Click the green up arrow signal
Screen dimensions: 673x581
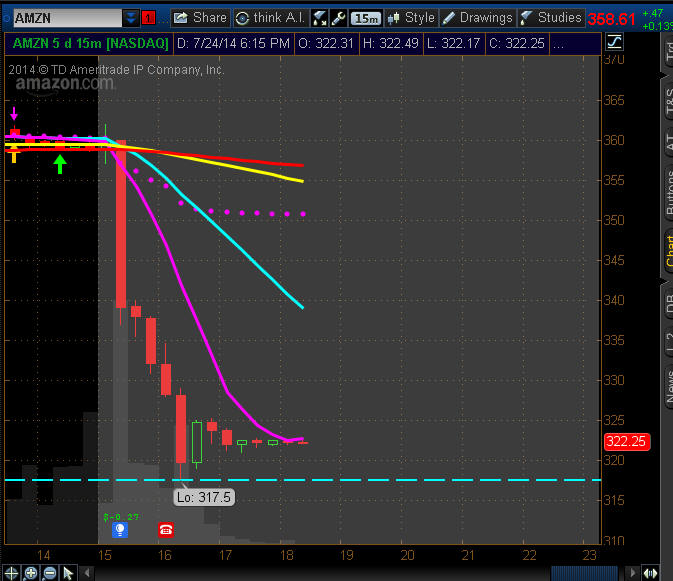[60, 164]
